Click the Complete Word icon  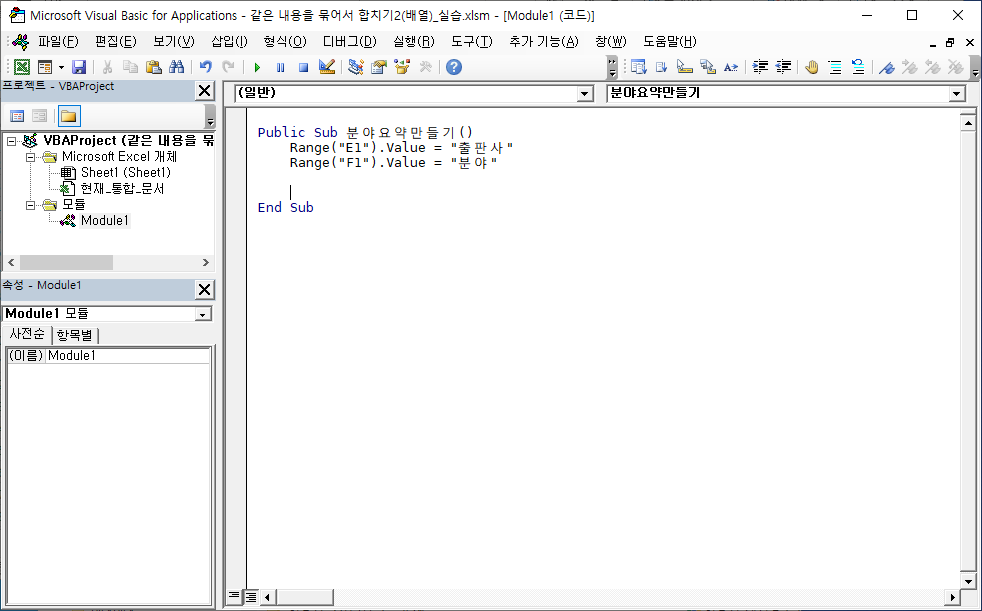731,67
